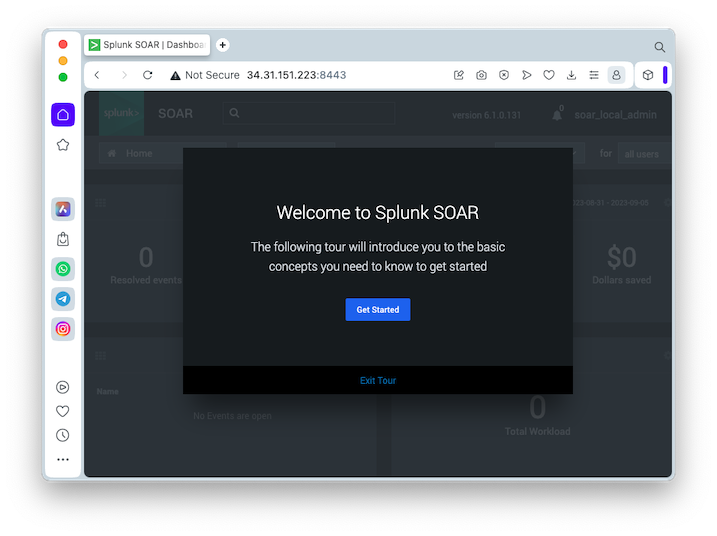Click the ad blocker shield icon
The height and width of the screenshot is (536, 717).
pyautogui.click(x=504, y=75)
